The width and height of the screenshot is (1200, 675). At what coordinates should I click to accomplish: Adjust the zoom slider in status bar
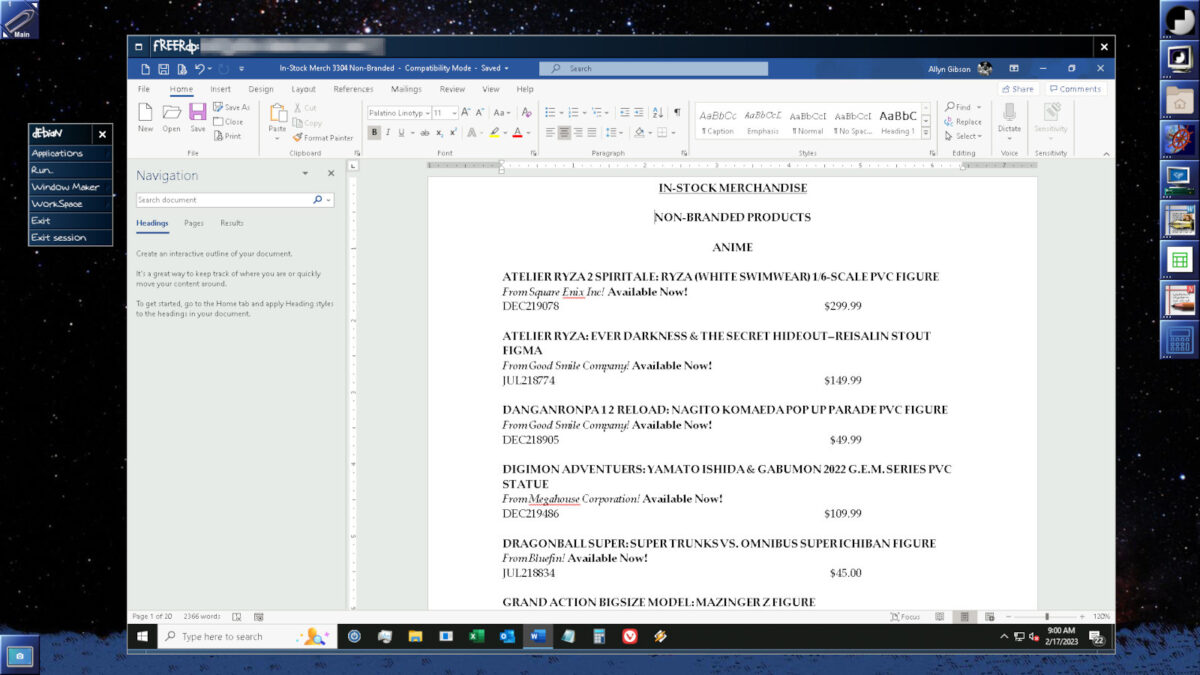pyautogui.click(x=1047, y=617)
